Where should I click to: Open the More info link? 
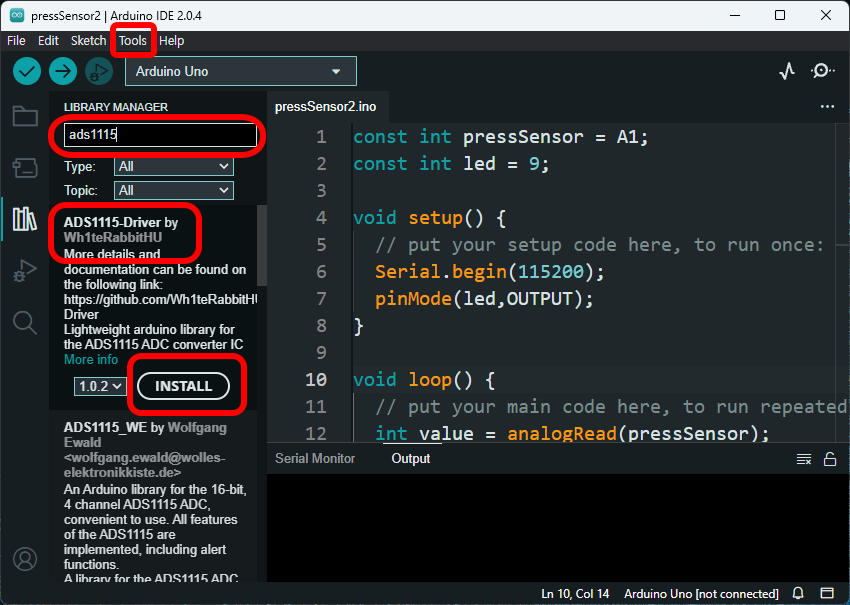point(91,359)
